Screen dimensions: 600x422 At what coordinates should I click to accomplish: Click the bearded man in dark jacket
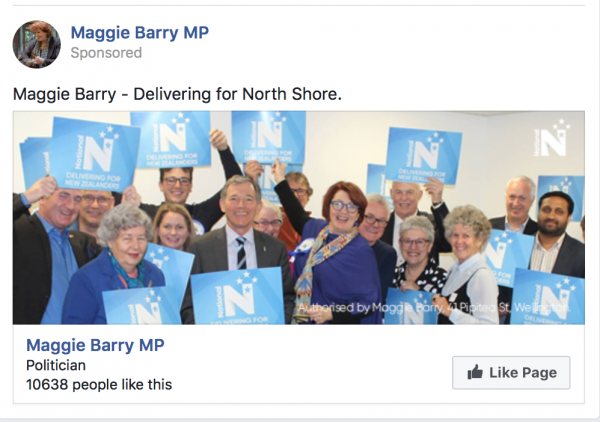(x=558, y=233)
